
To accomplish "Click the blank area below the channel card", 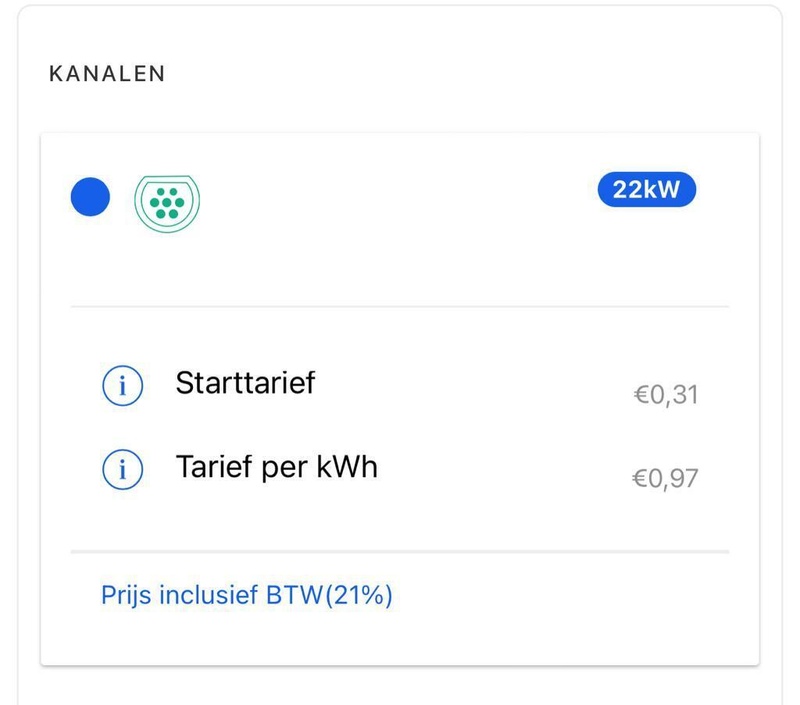I will click(400, 686).
